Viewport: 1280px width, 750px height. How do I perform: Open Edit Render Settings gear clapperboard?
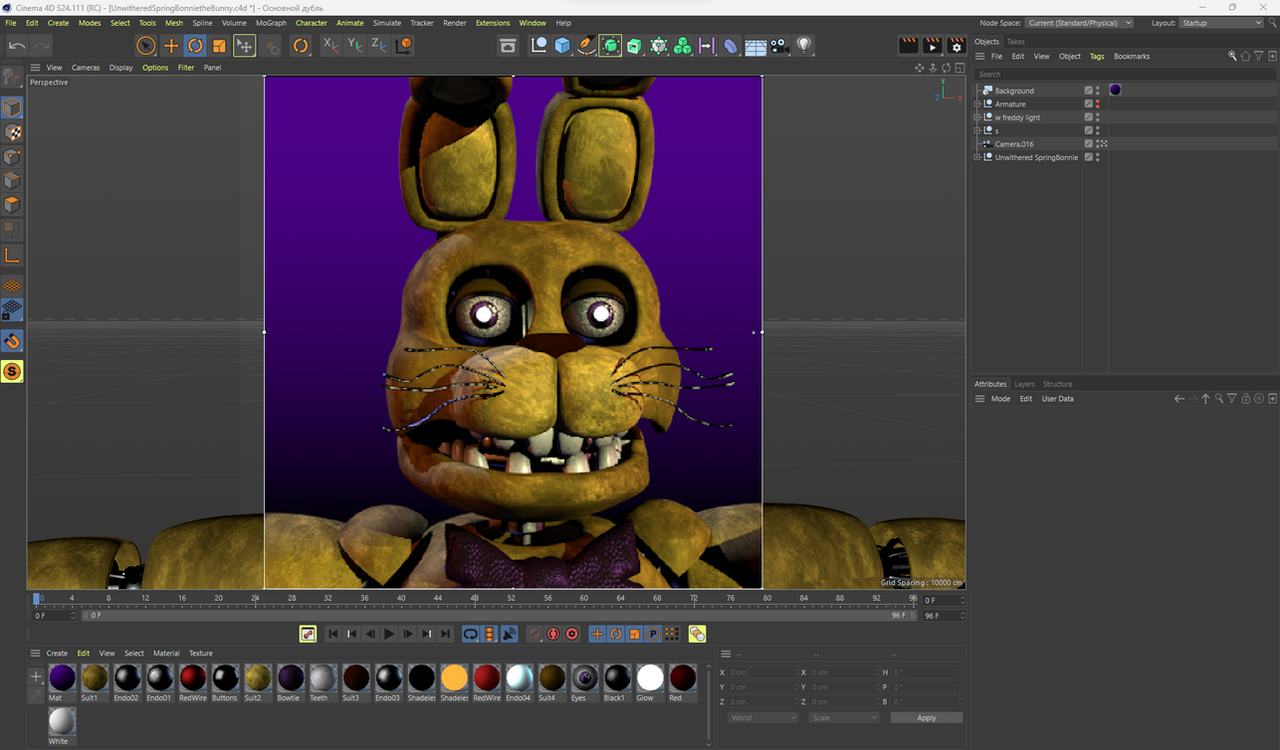[956, 45]
